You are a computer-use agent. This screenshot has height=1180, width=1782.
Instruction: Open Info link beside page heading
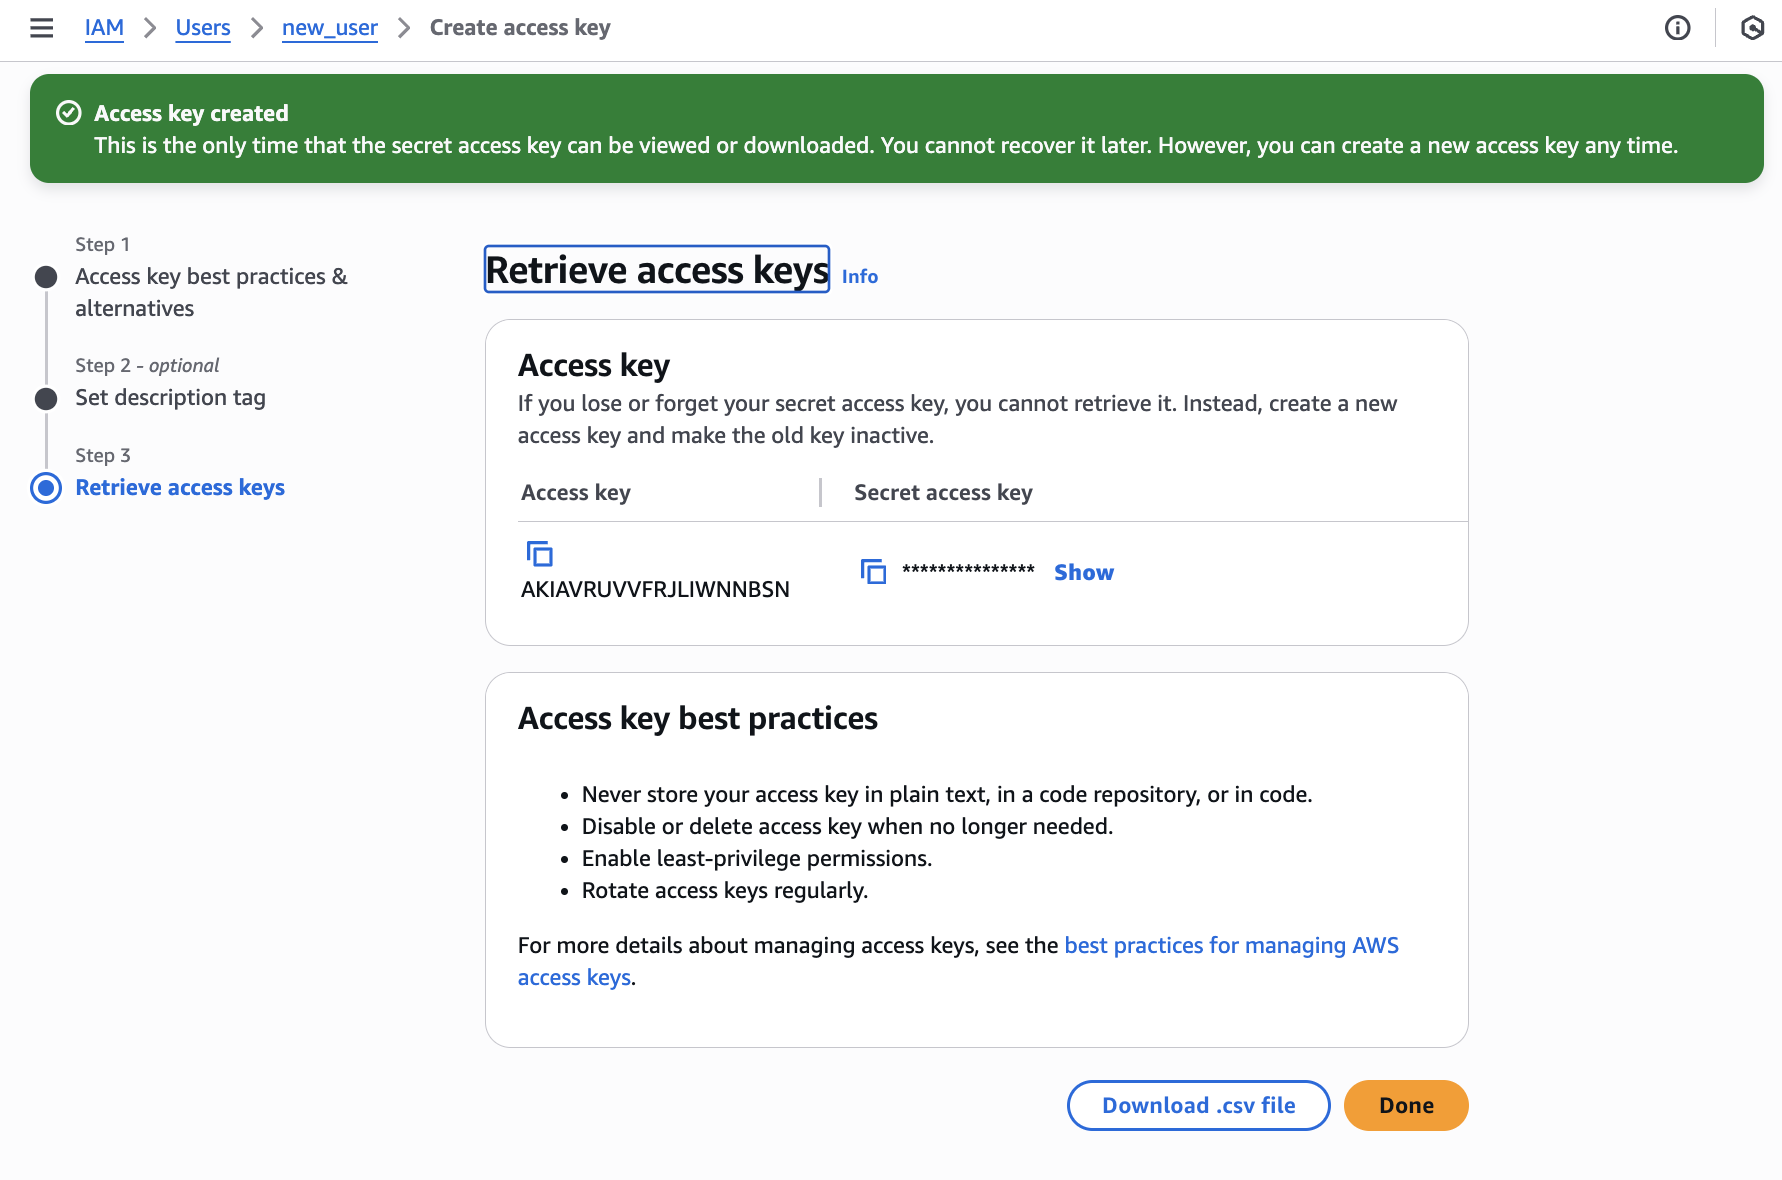(x=859, y=276)
